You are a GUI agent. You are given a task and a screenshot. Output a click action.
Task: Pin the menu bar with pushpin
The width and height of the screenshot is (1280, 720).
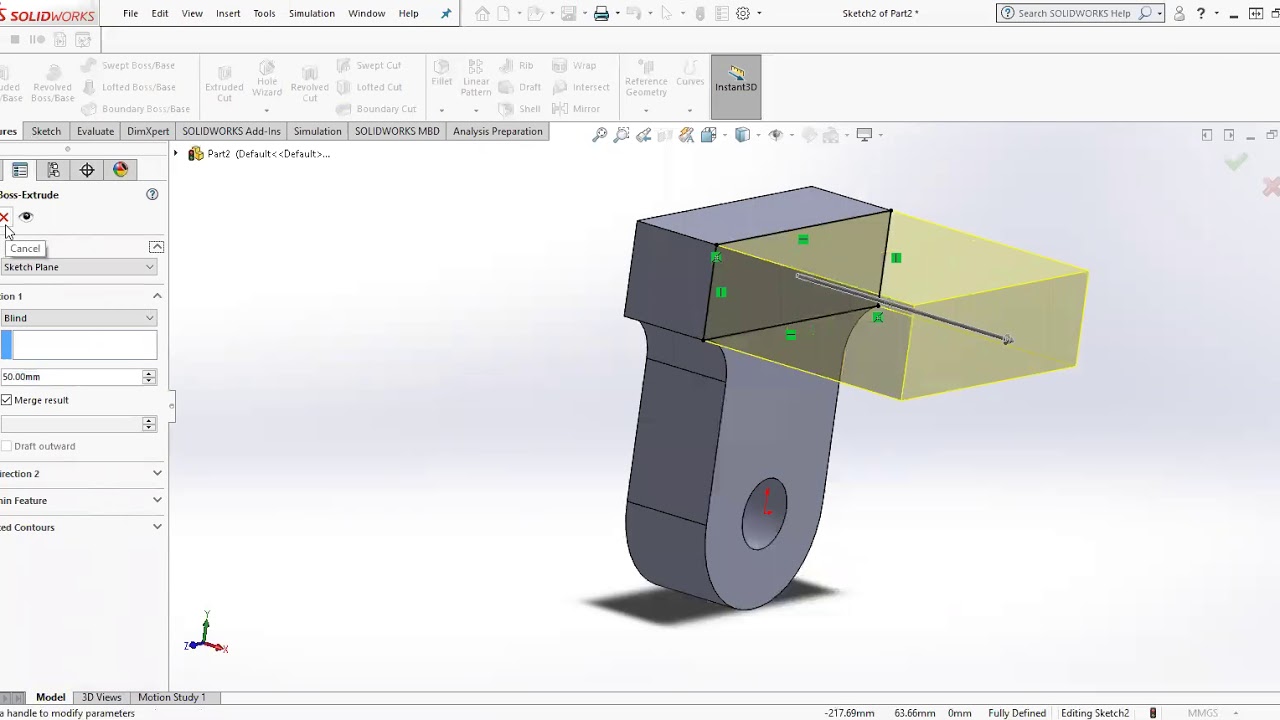(x=446, y=13)
